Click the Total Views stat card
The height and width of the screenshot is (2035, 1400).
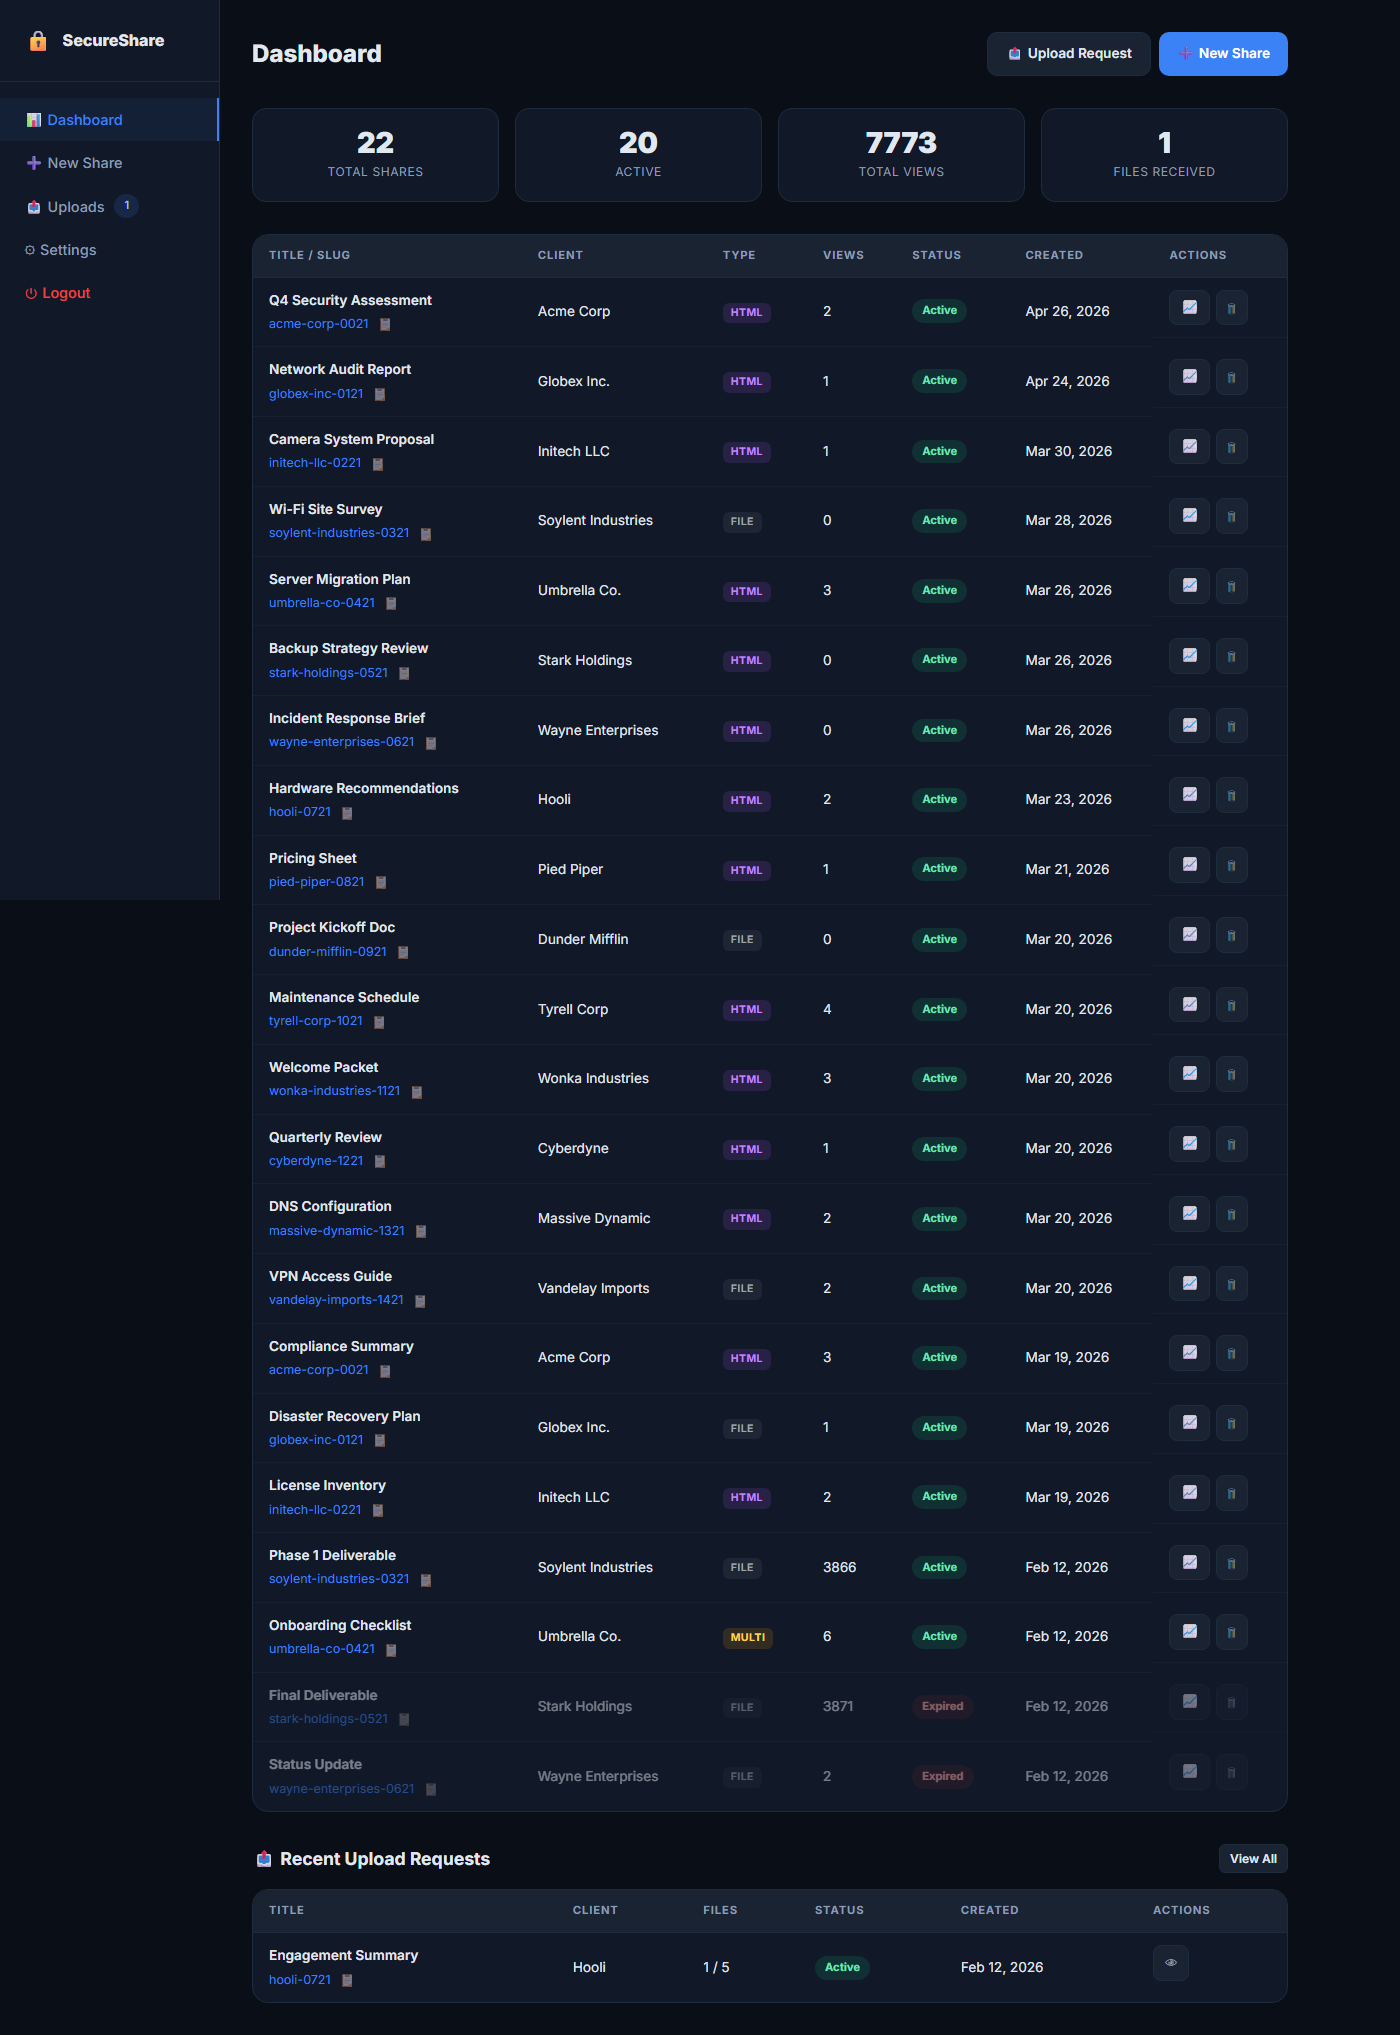point(901,155)
